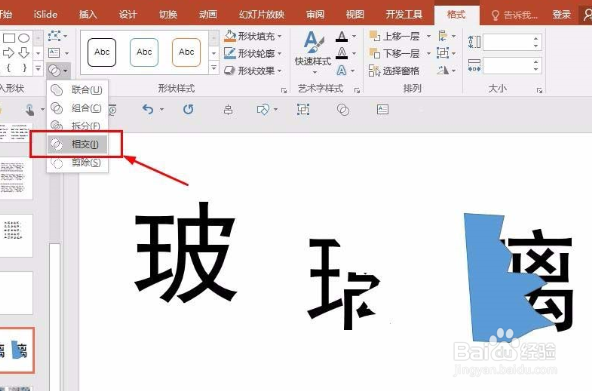Click the quick toolbar shapes icon

[x=263, y=110]
